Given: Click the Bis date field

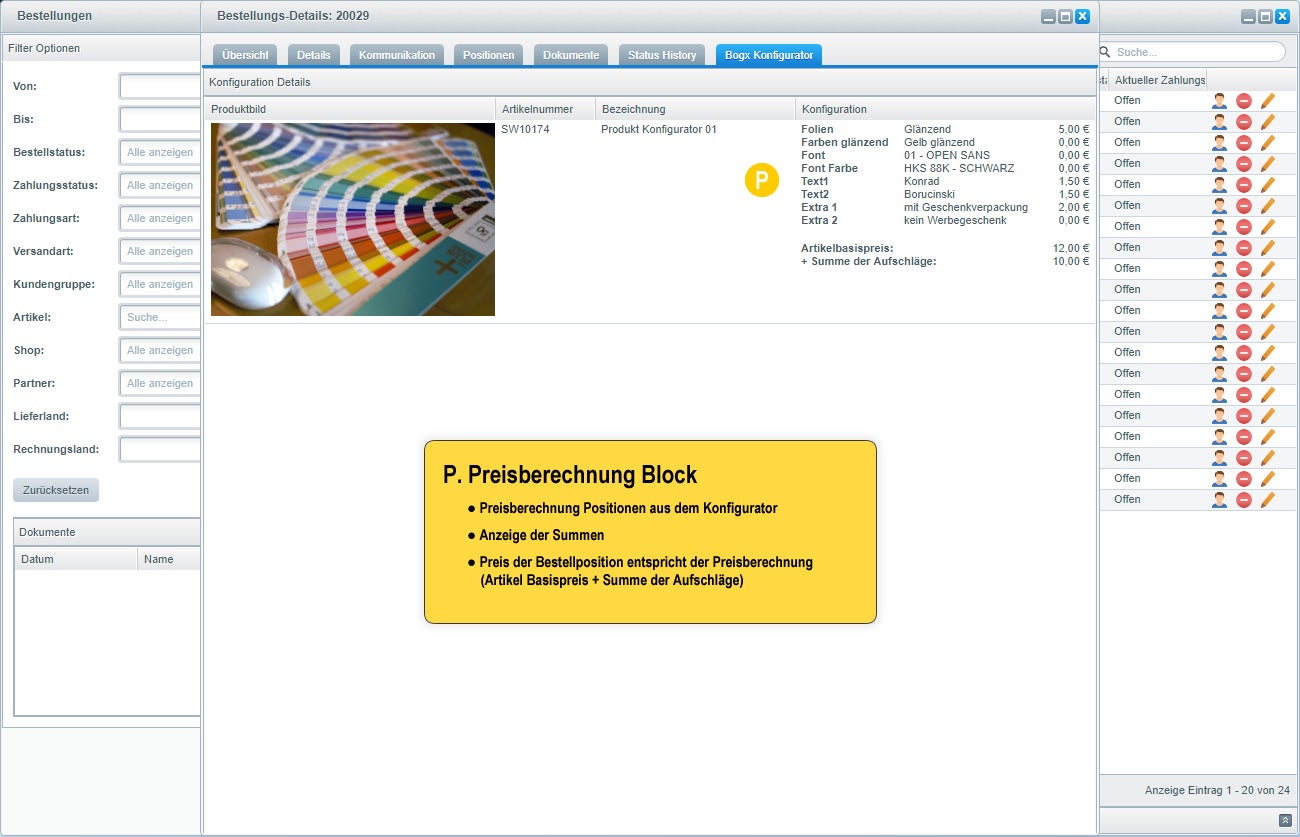Looking at the screenshot, I should (160, 119).
